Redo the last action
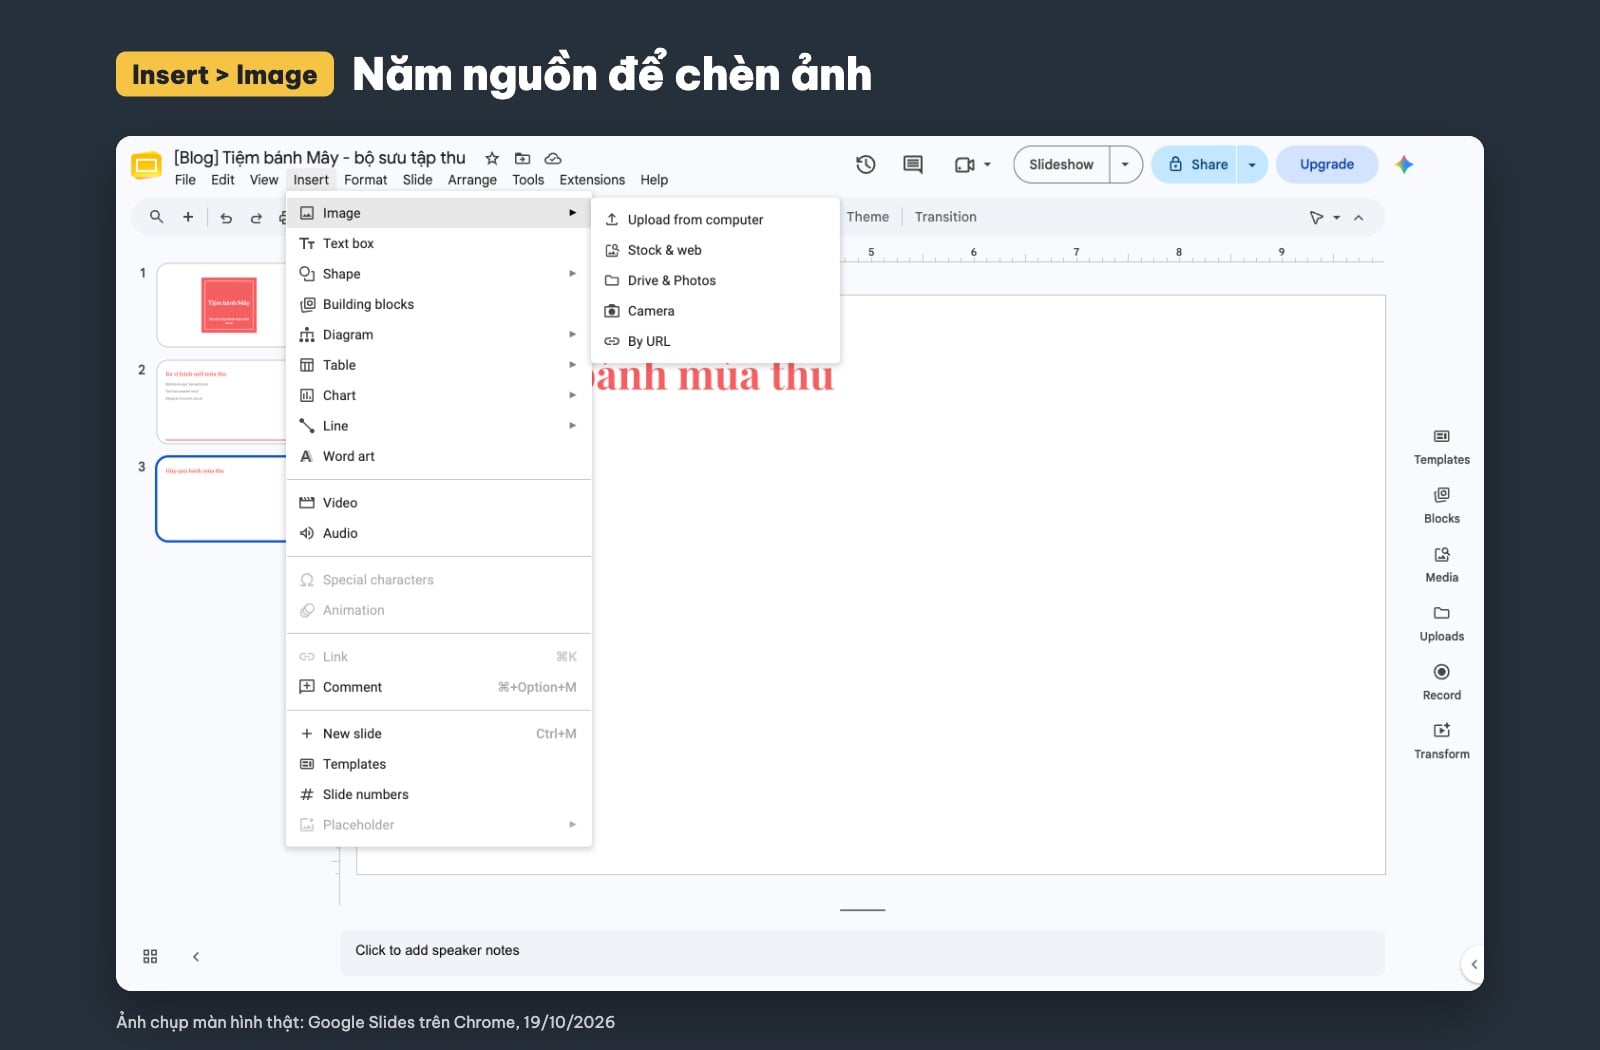Image resolution: width=1600 pixels, height=1050 pixels. tap(256, 218)
